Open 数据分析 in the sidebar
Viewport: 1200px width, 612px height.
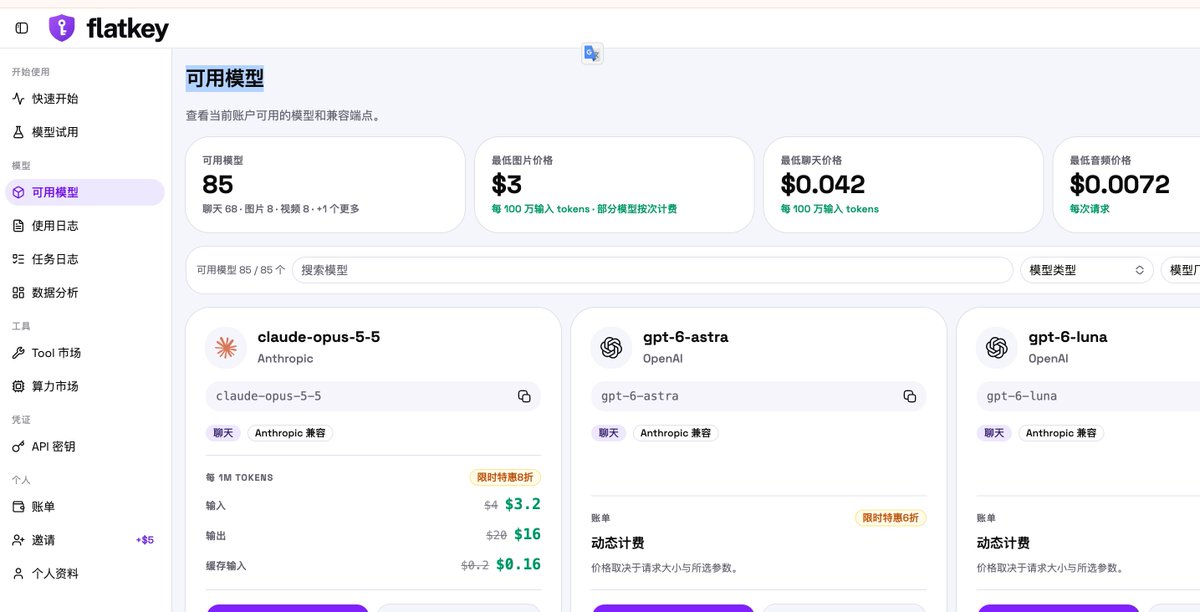pyautogui.click(x=85, y=293)
